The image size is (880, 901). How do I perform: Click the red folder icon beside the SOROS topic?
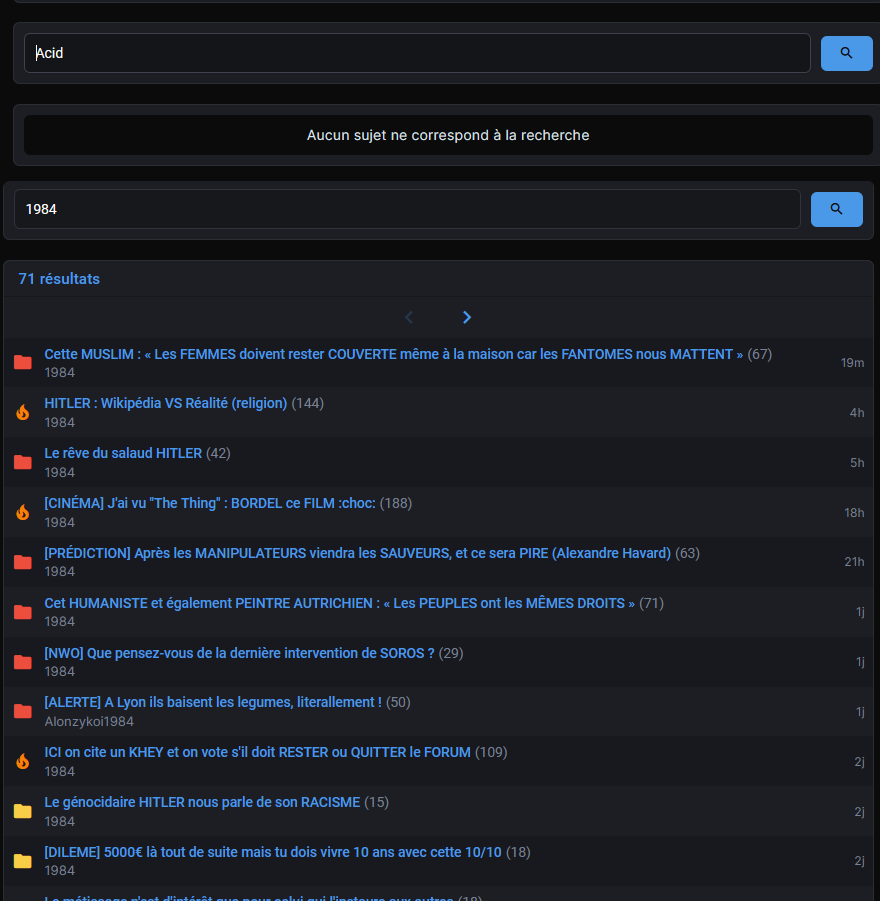click(22, 662)
